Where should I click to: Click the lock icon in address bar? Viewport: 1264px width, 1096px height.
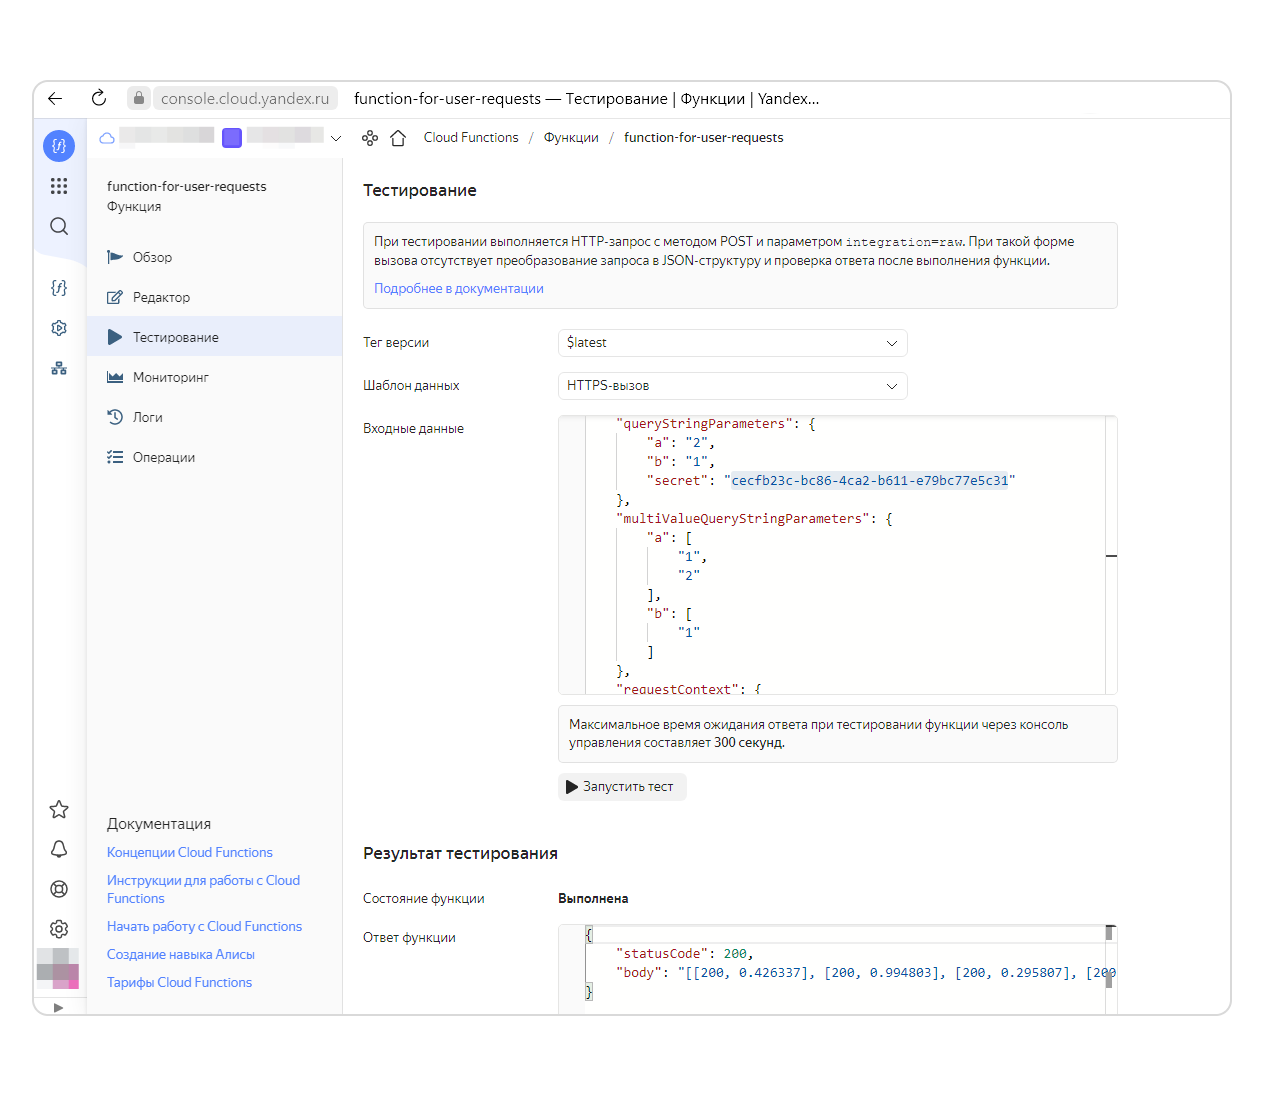pos(139,98)
